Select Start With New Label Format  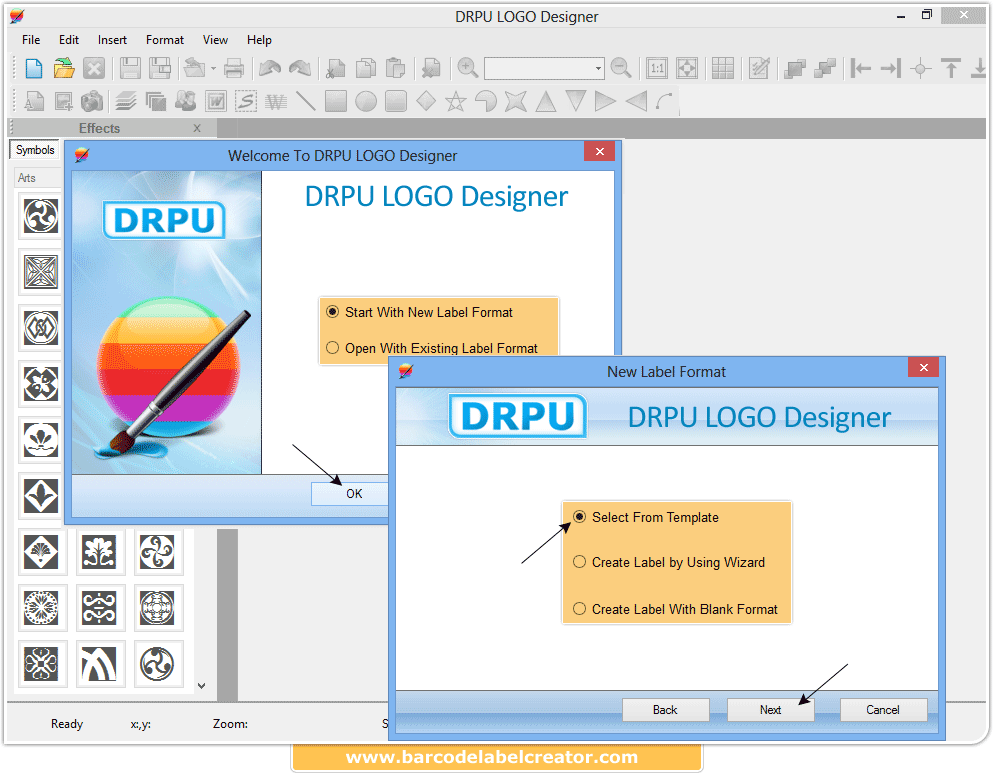point(332,312)
